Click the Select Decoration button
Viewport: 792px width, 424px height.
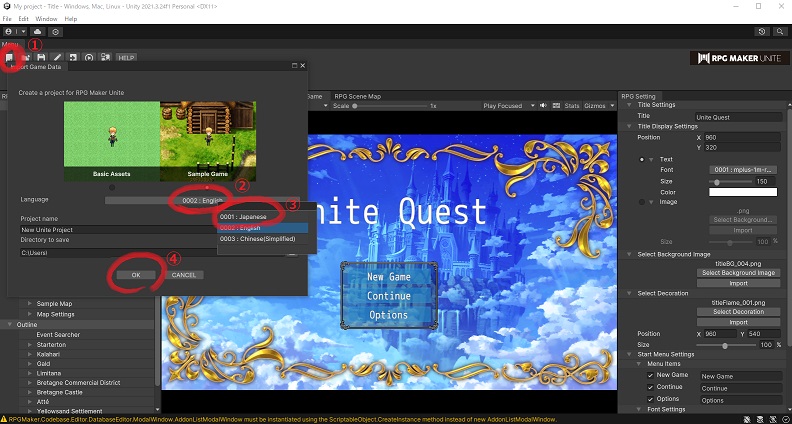(x=738, y=312)
